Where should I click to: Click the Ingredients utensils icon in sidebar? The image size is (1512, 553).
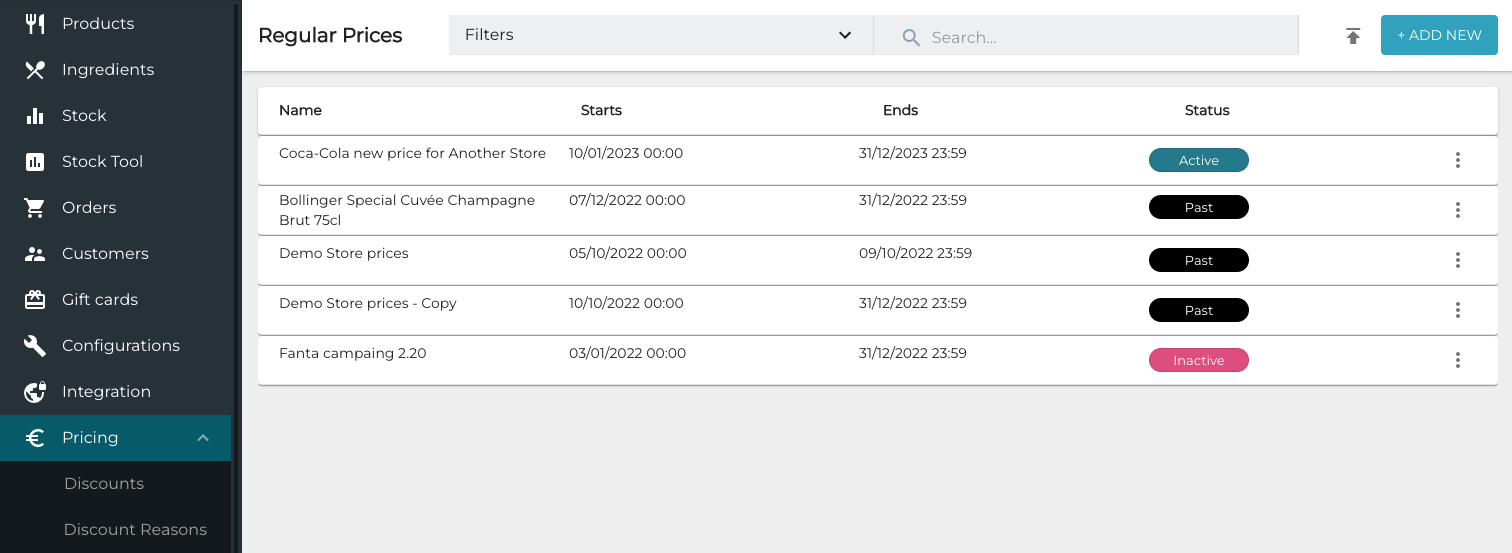pos(35,70)
